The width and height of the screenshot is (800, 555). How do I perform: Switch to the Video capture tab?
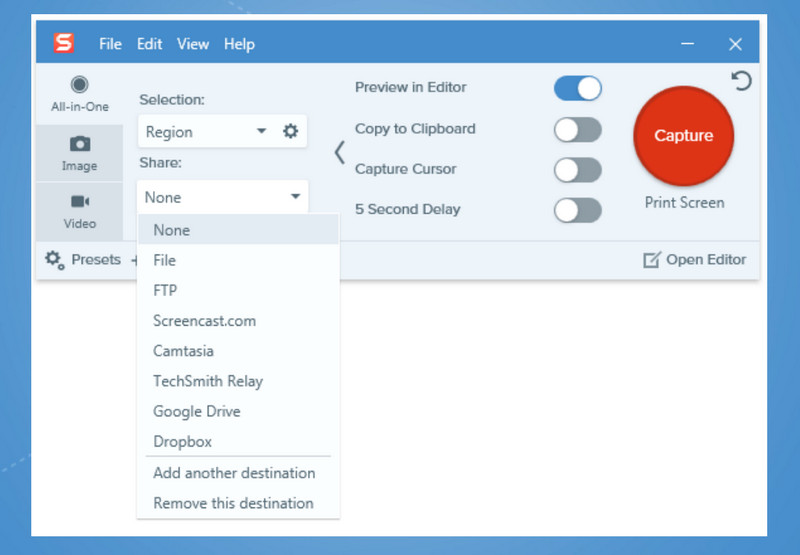[x=80, y=211]
